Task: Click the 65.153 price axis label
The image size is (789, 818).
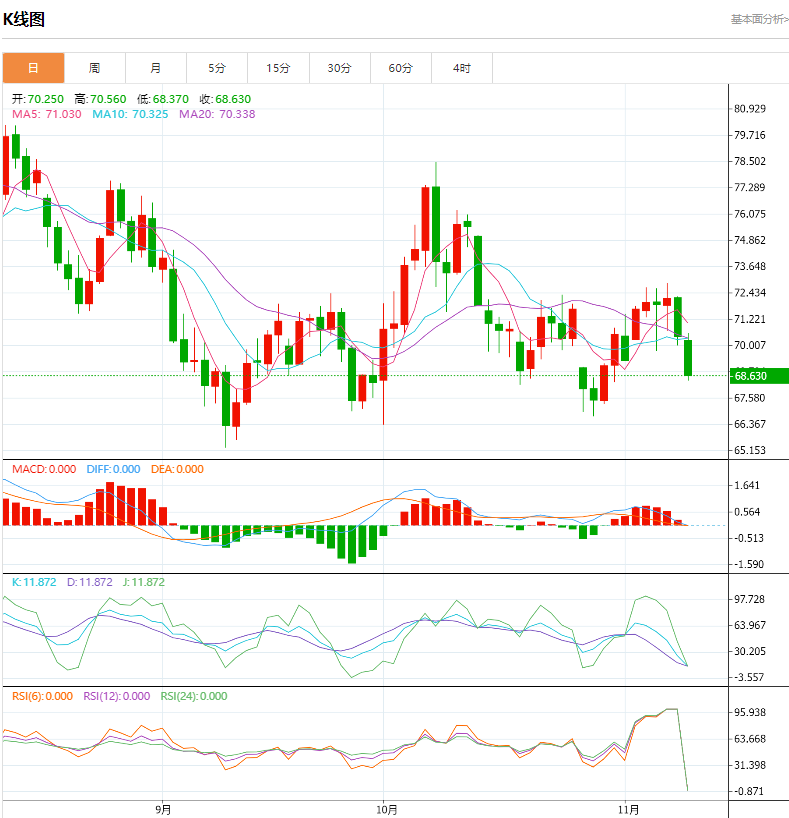Action: pyautogui.click(x=750, y=450)
